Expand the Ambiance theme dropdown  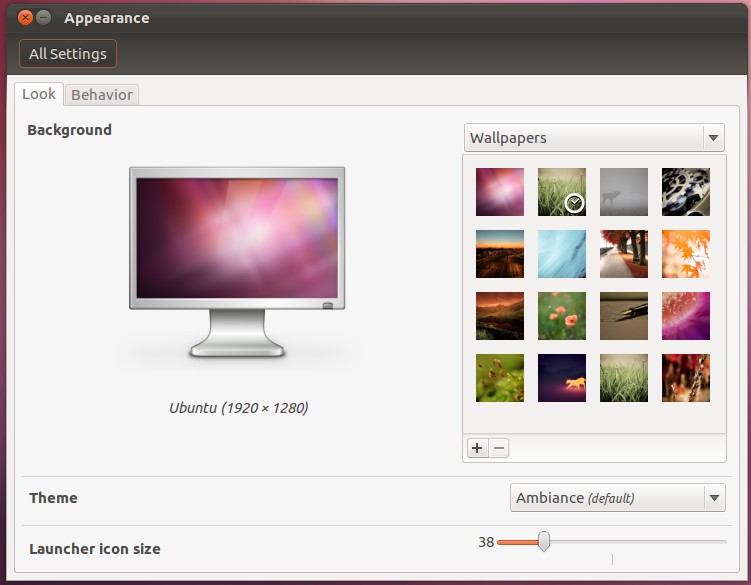pos(617,497)
